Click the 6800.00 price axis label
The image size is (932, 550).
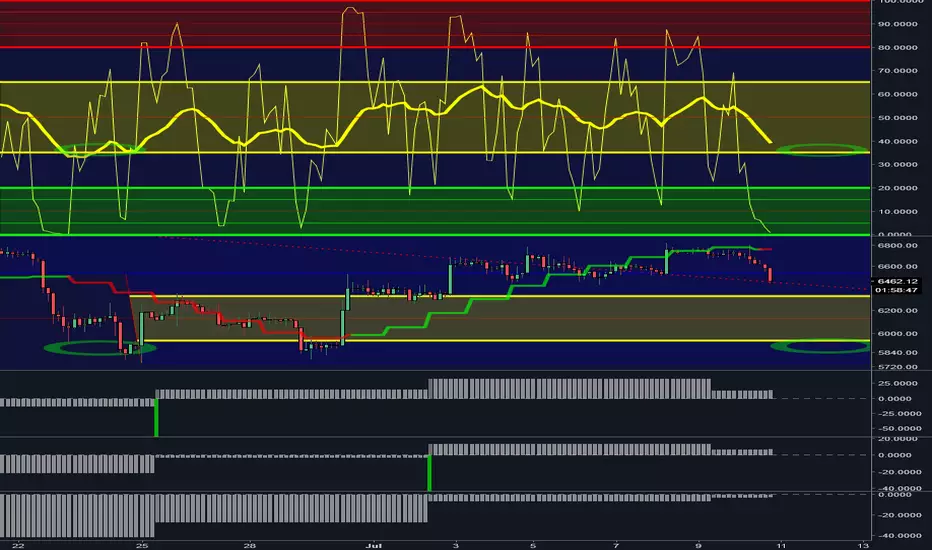(898, 246)
